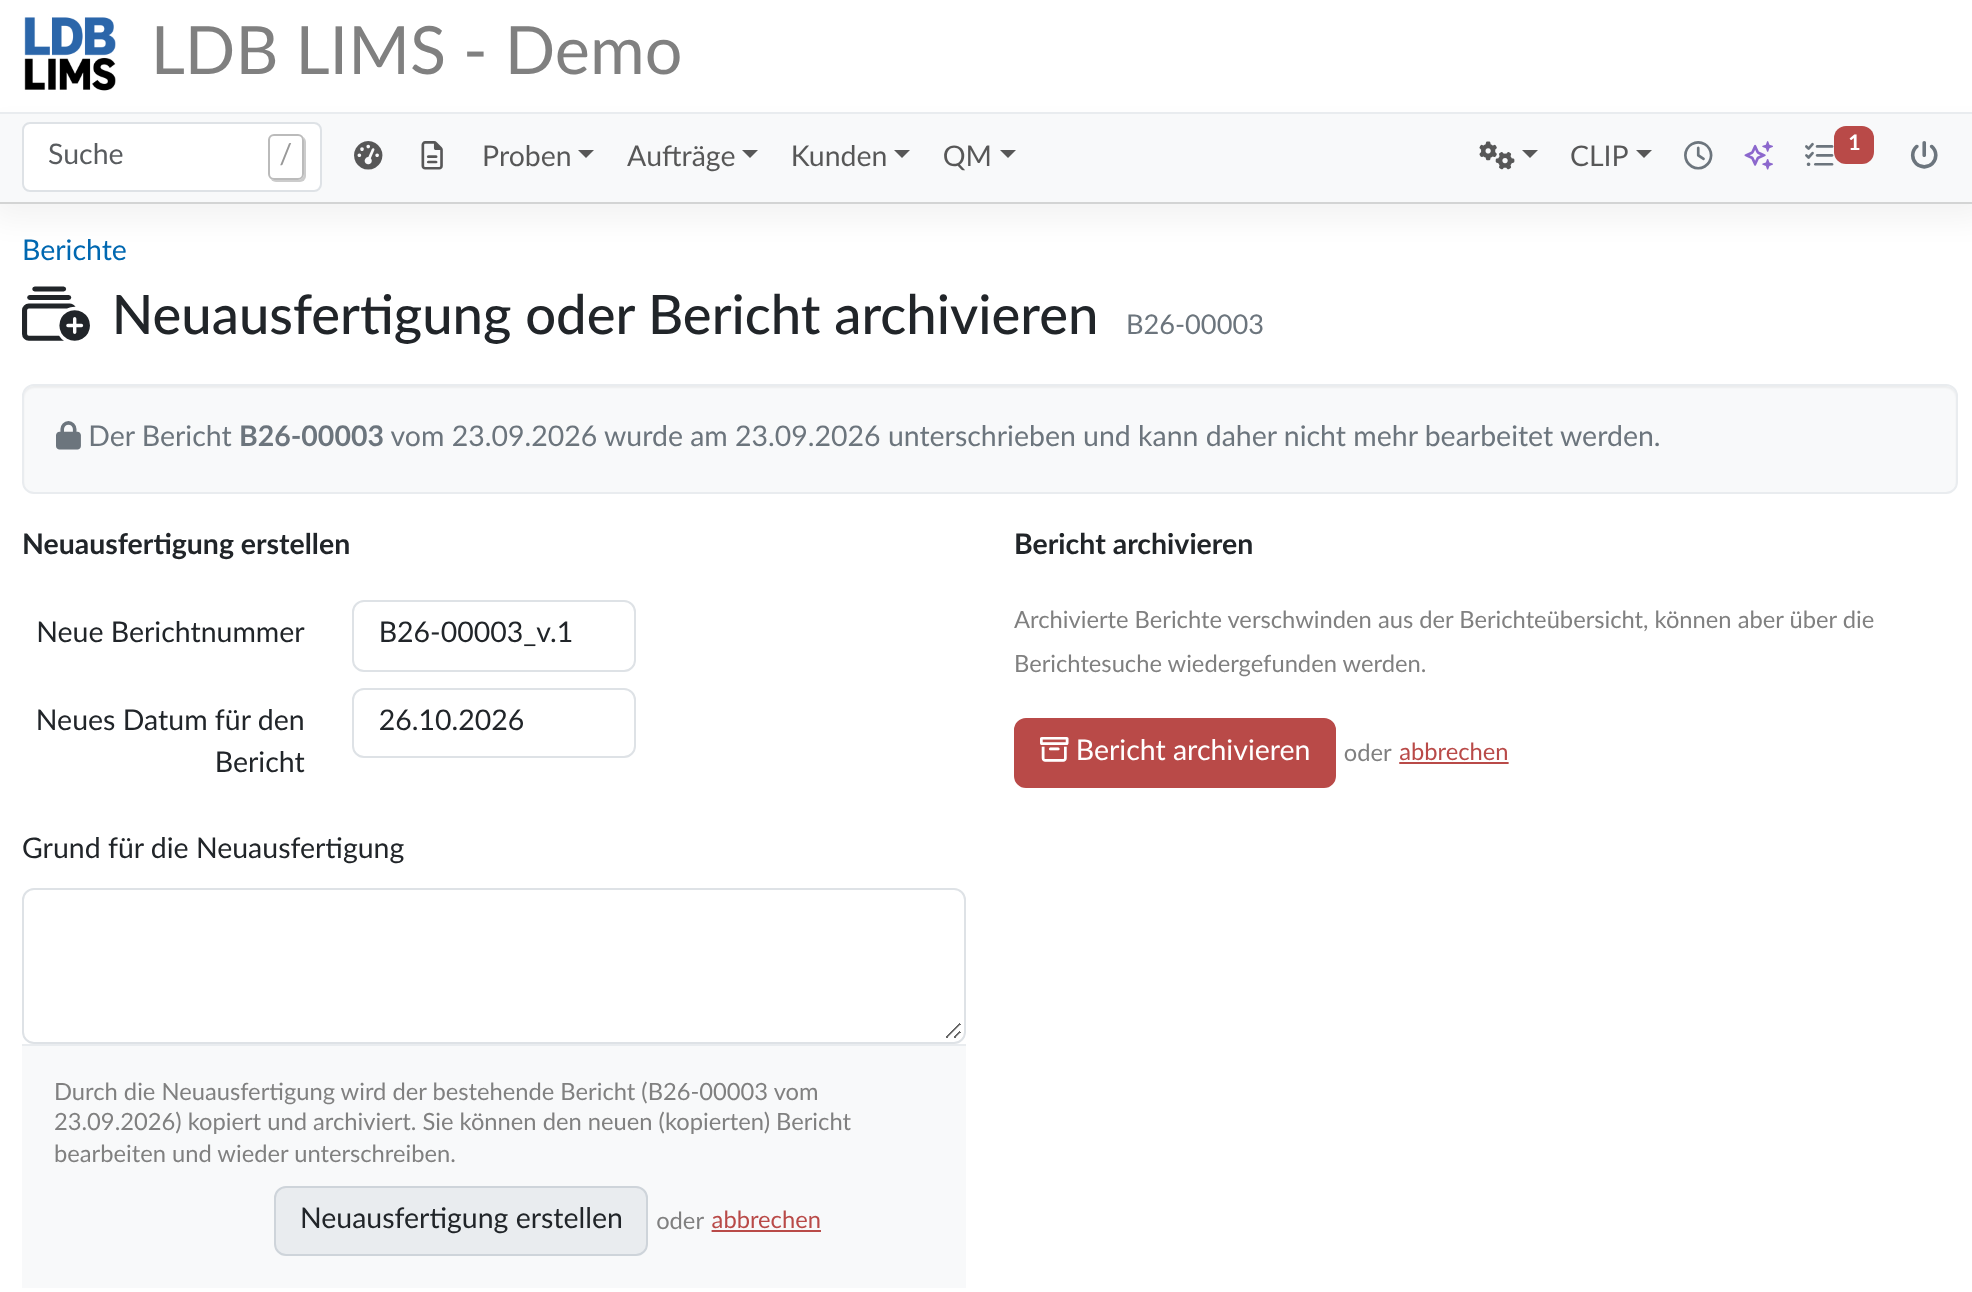The width and height of the screenshot is (1972, 1292).
Task: Click the Neue Berichtnummer label
Action: coord(171,633)
